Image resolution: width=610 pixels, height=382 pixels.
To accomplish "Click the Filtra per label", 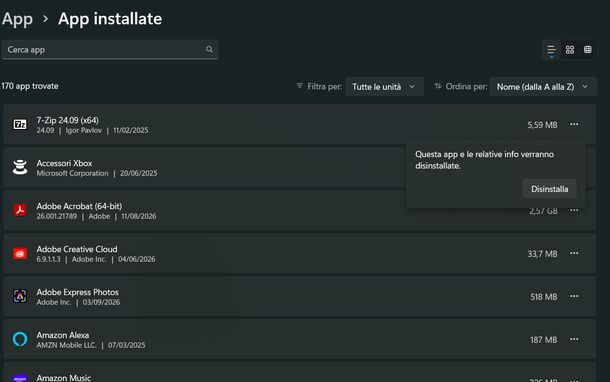I will click(324, 86).
